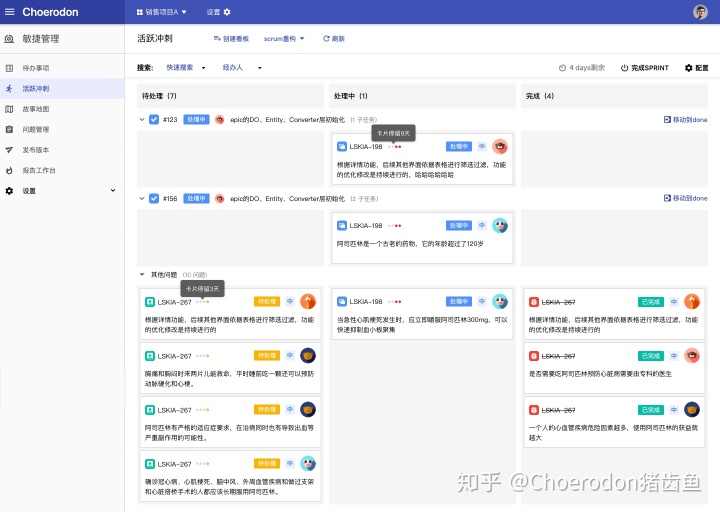
Task: Open the scrum board selector dropdown
Action: click(x=284, y=39)
